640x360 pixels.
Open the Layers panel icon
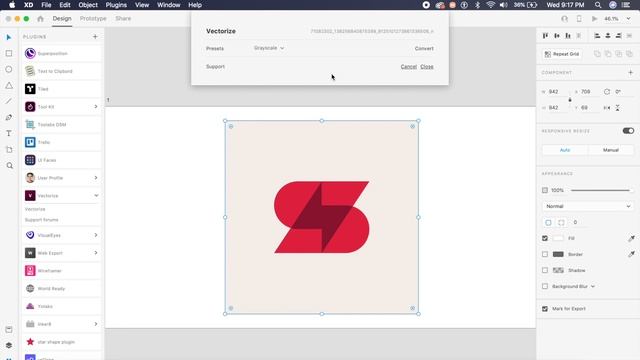tap(9, 345)
